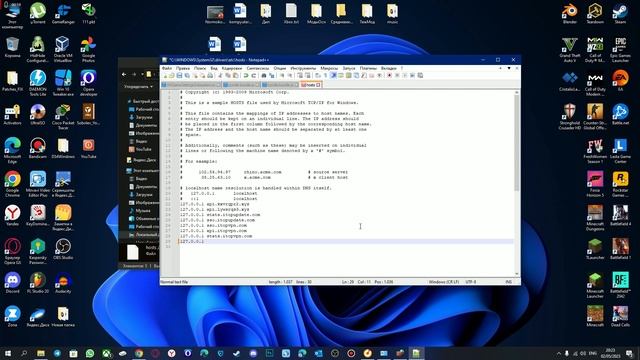Open the Плагины menu in Notepad++

[368, 68]
